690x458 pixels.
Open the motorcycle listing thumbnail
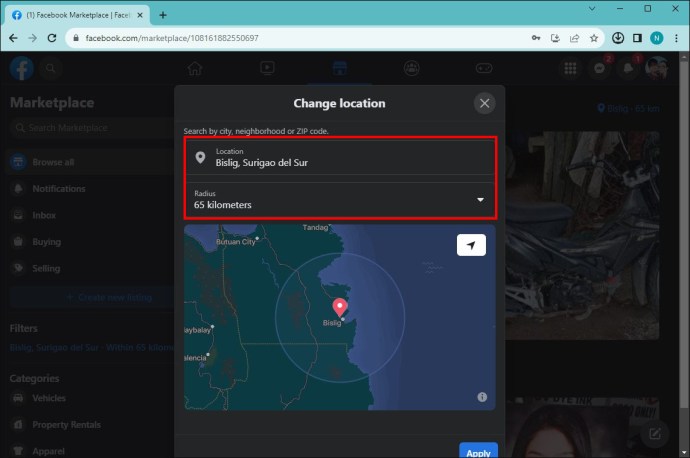582,235
